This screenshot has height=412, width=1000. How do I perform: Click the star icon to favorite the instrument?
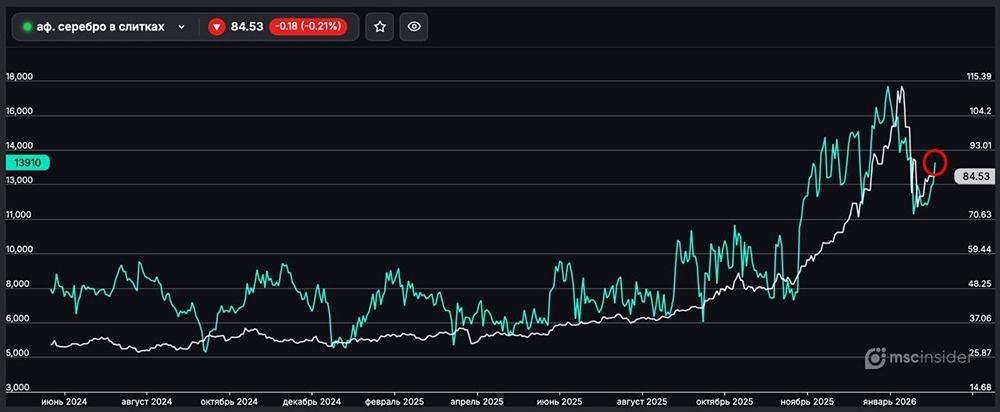379,27
